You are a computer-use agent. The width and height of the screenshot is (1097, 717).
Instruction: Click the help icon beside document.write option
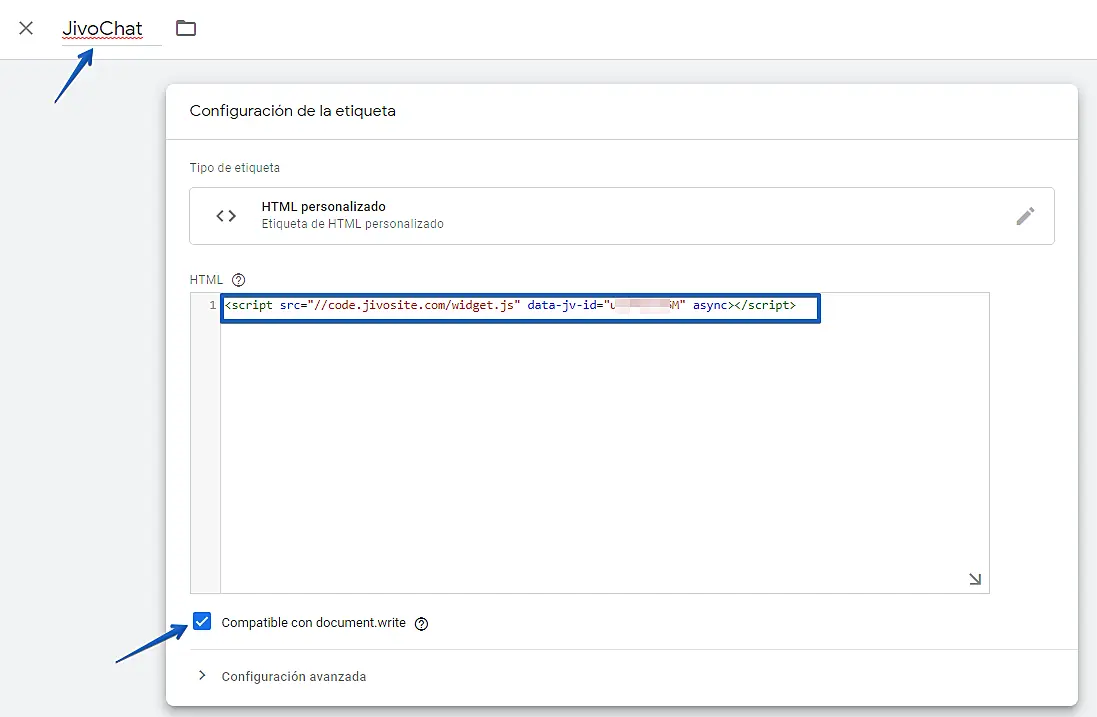click(421, 623)
